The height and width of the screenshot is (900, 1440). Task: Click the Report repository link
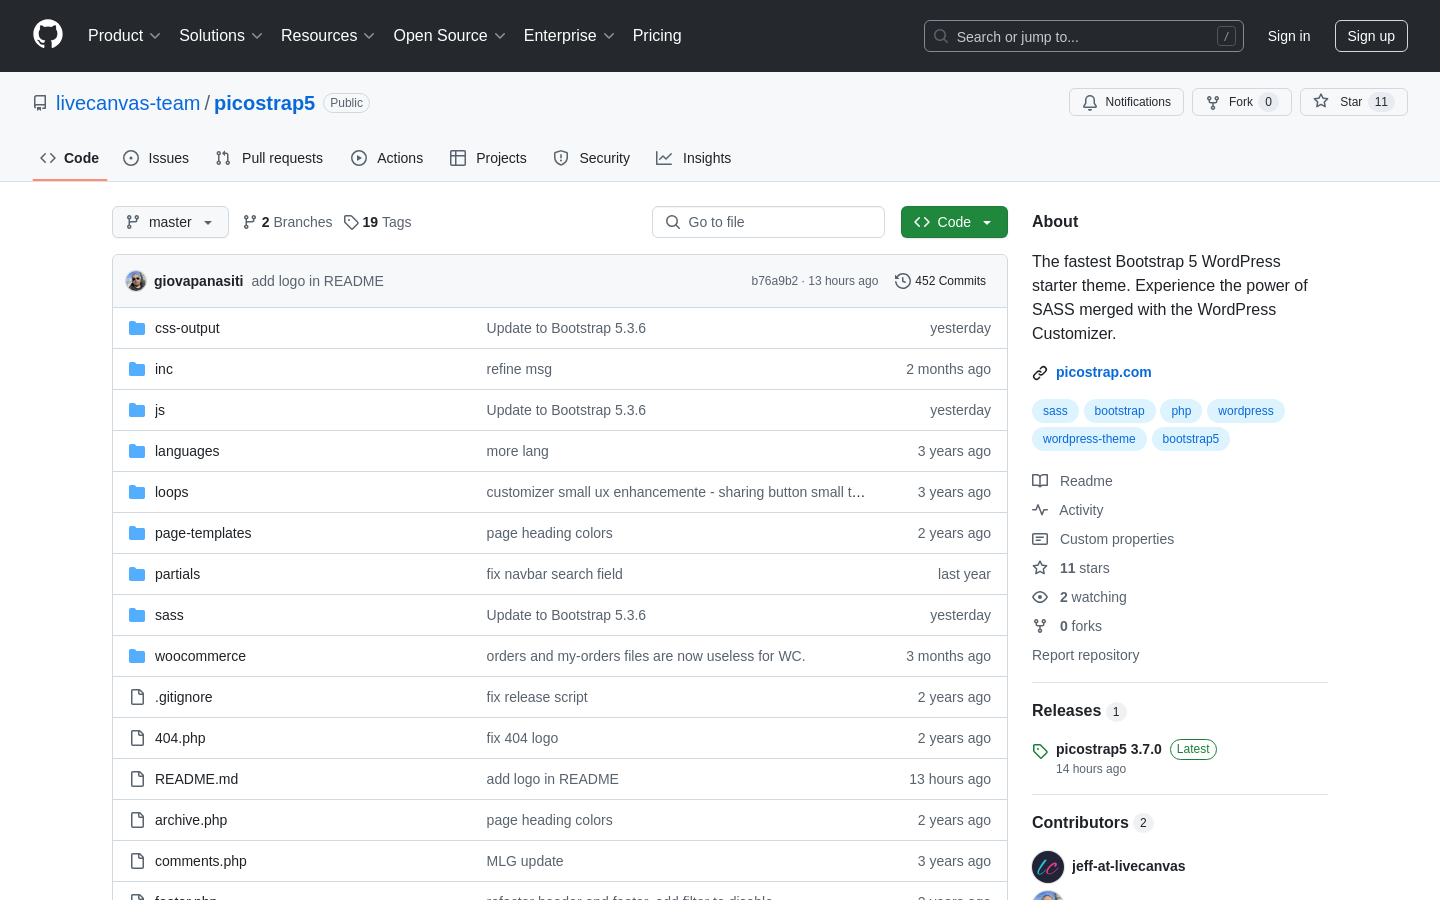click(1085, 655)
